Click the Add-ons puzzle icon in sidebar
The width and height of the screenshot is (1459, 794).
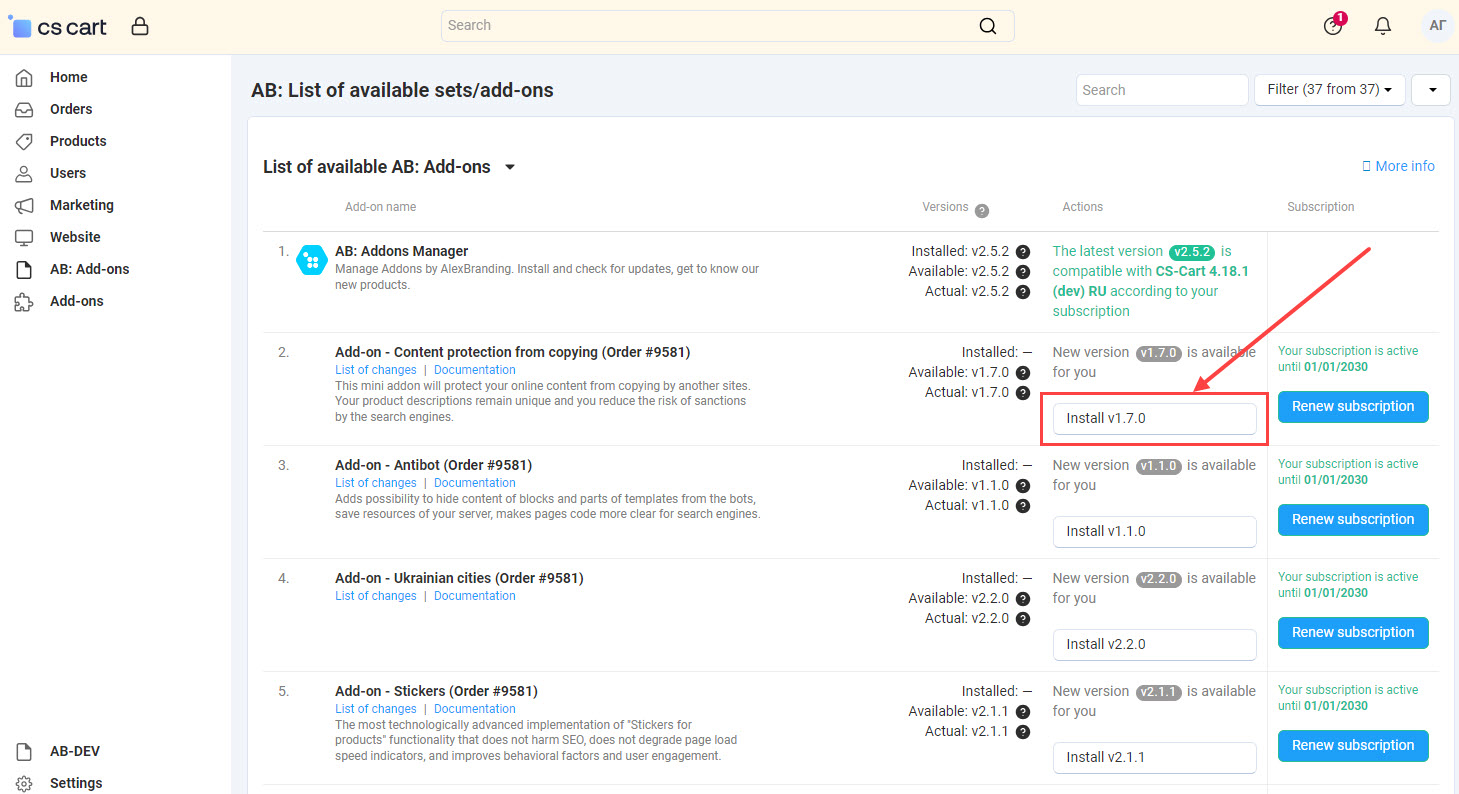coord(24,301)
